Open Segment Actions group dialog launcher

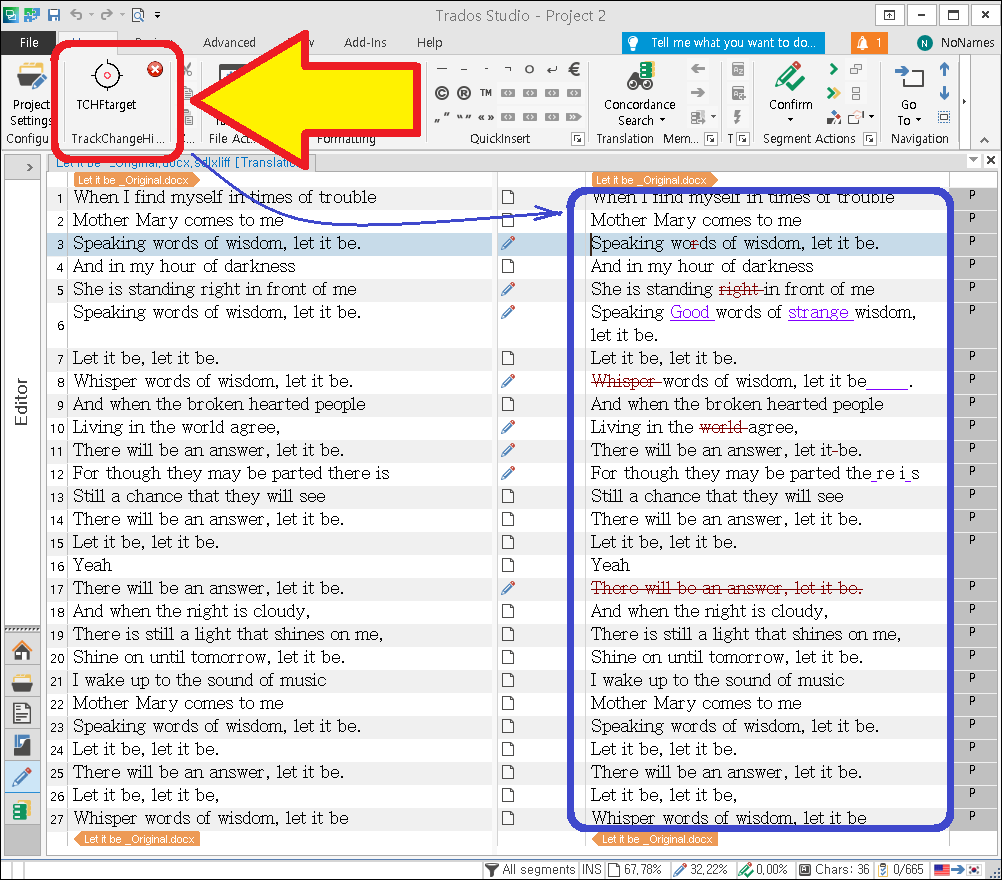(869, 139)
